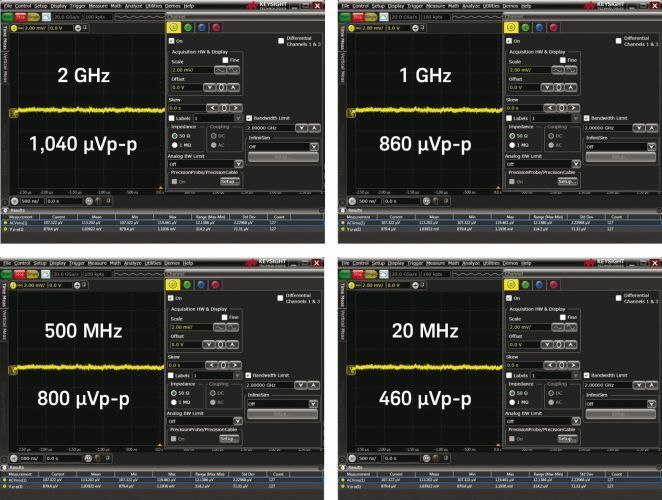Select channel 4 red tab in 2 GHz screen
This screenshot has height=500, width=662.
216,27
